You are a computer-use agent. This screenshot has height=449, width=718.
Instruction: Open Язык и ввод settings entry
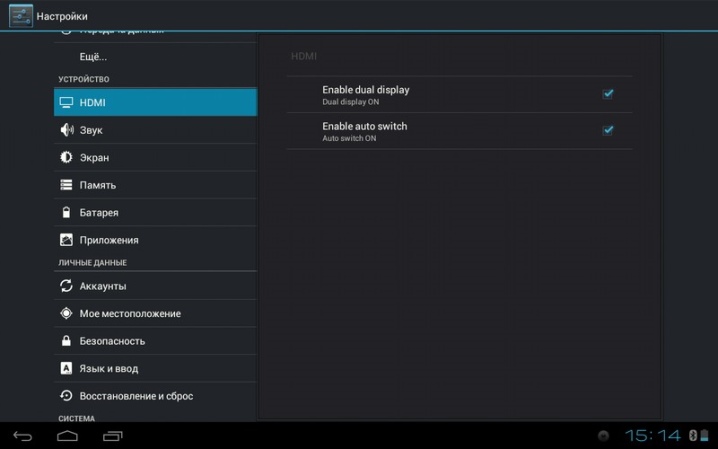[x=155, y=368]
